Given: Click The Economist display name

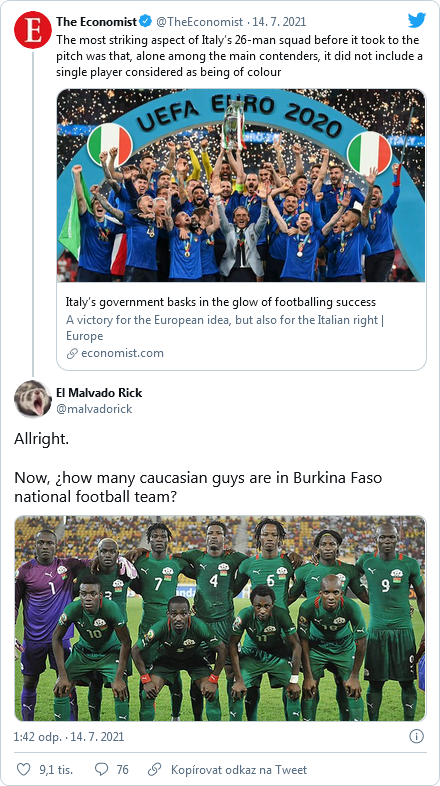Looking at the screenshot, I should [x=96, y=22].
